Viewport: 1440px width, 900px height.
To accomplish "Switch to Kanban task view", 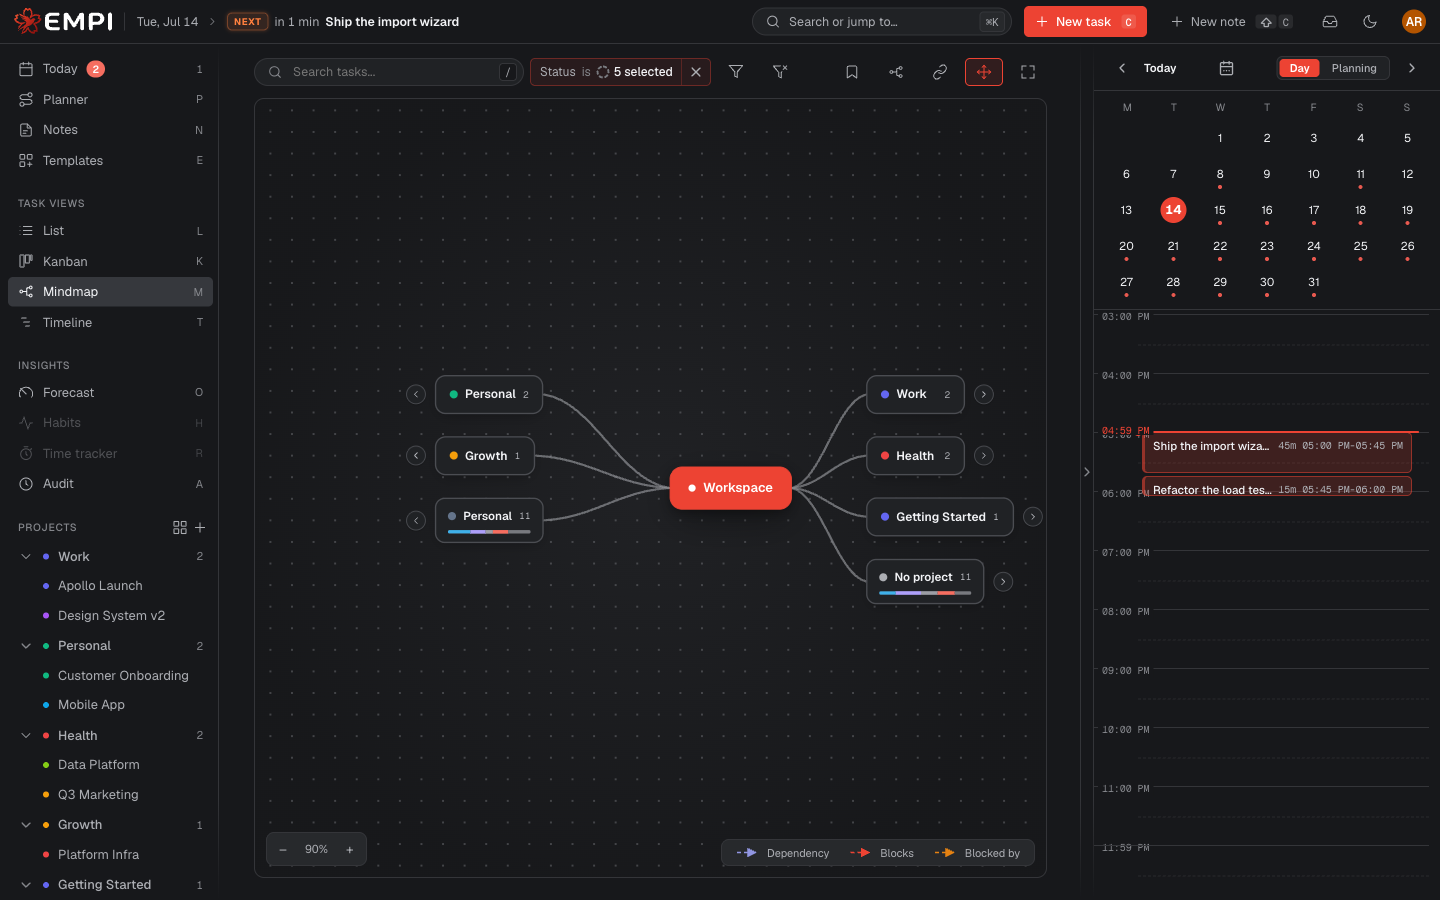I will [110, 262].
